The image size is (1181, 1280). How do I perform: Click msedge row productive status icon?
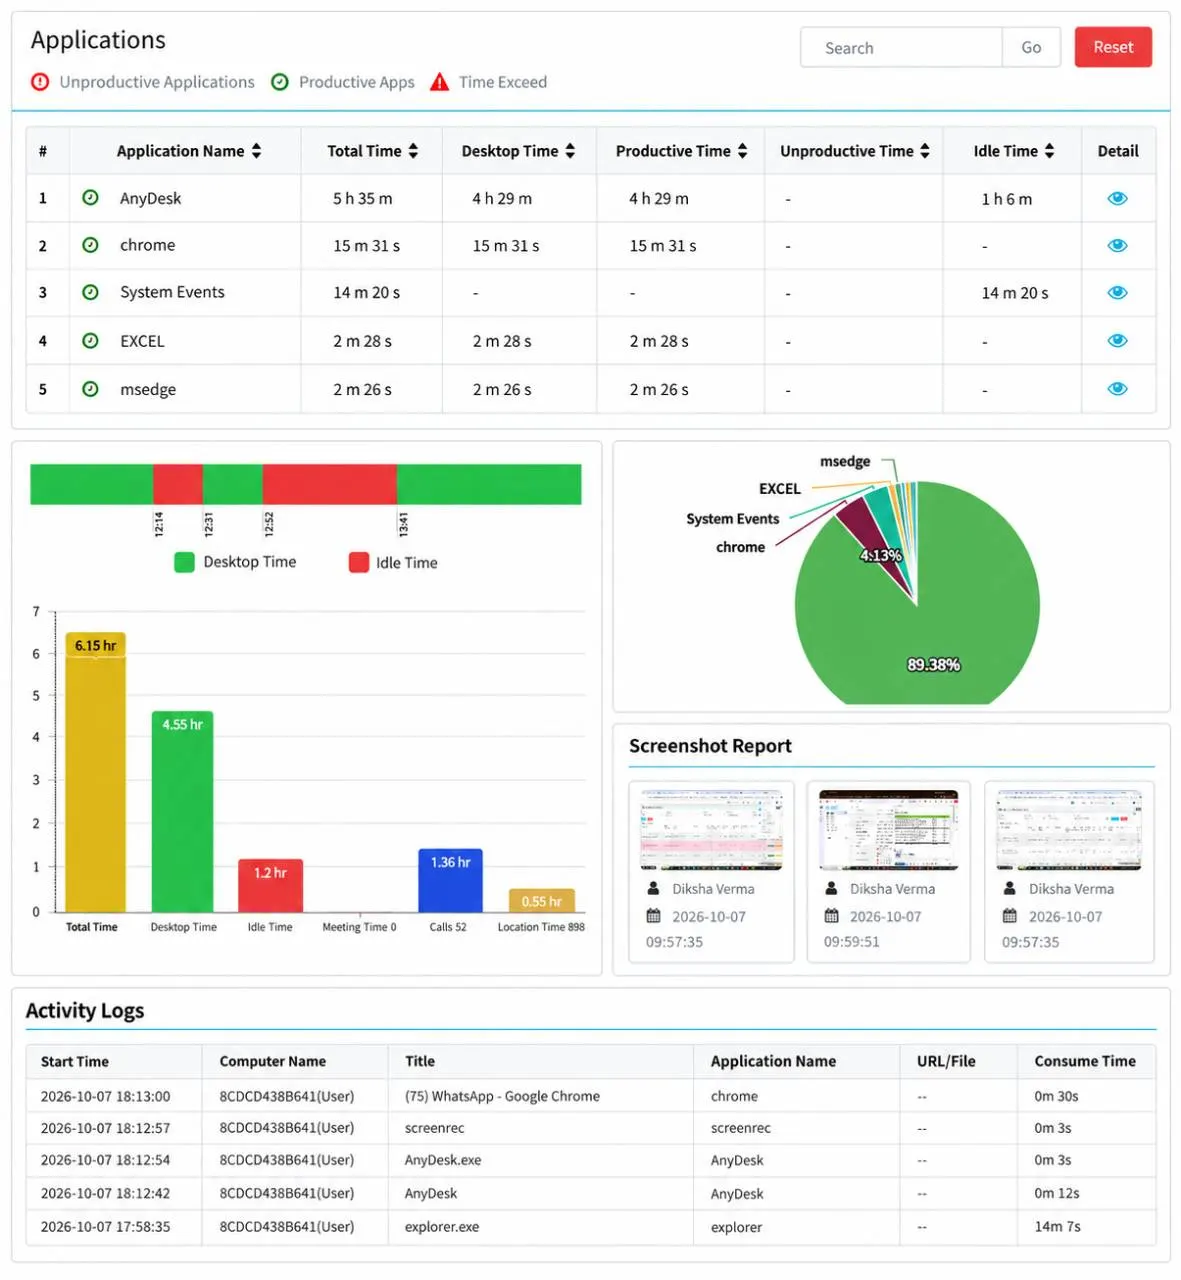tap(90, 389)
